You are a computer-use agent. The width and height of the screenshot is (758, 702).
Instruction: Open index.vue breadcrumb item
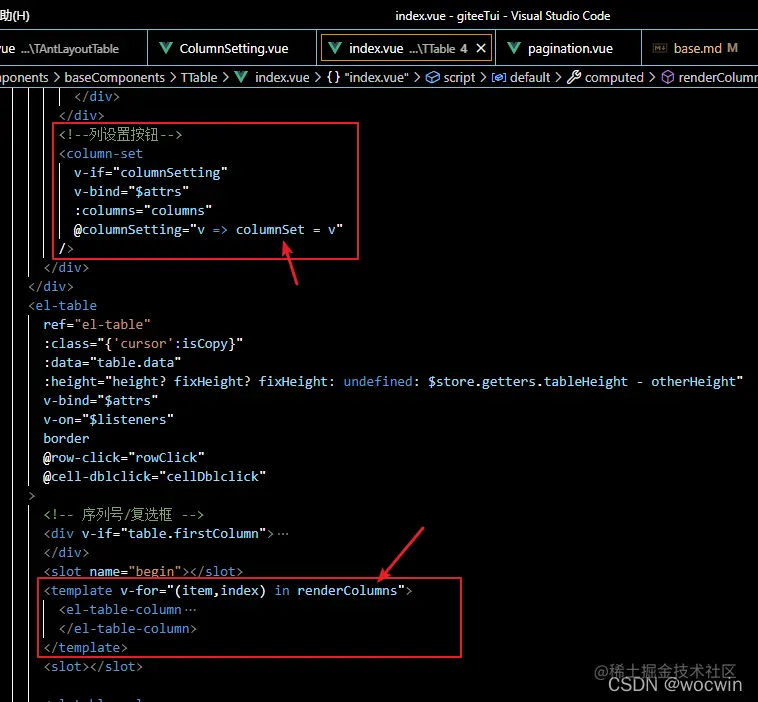point(282,77)
